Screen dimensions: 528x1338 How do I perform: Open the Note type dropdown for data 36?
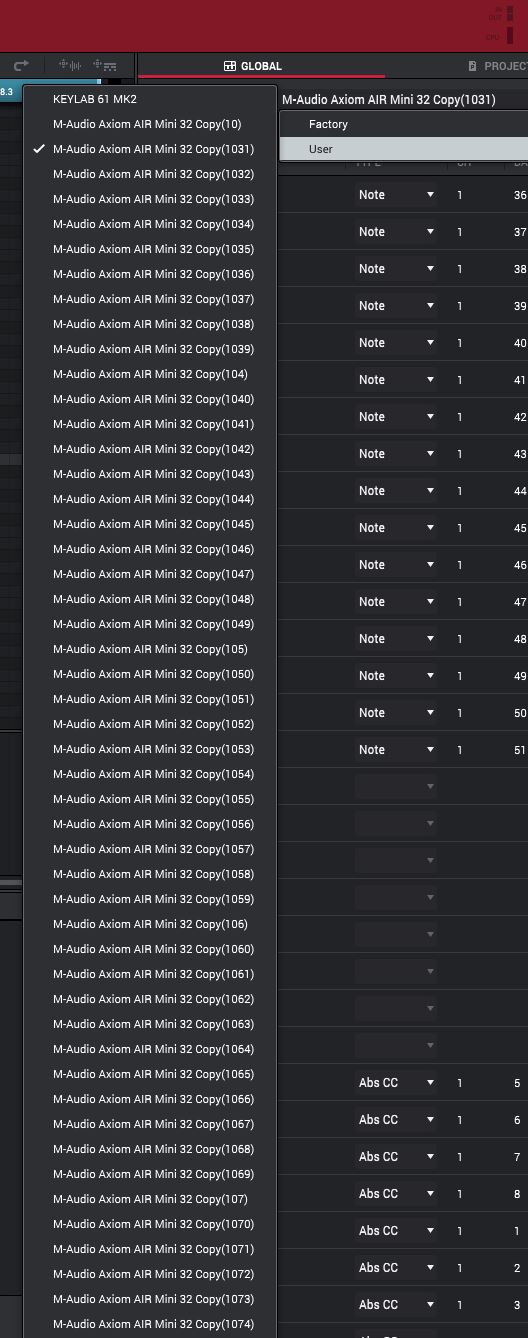pos(396,195)
